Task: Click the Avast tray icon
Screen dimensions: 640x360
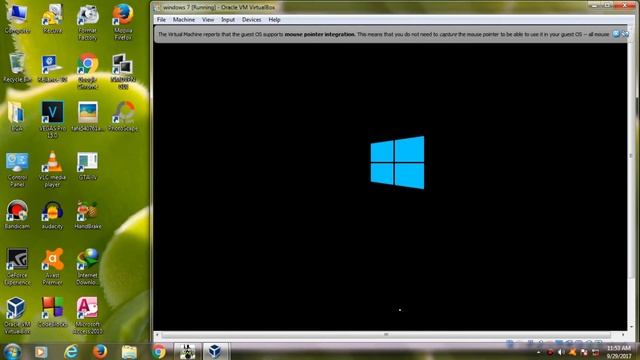Action: click(572, 352)
